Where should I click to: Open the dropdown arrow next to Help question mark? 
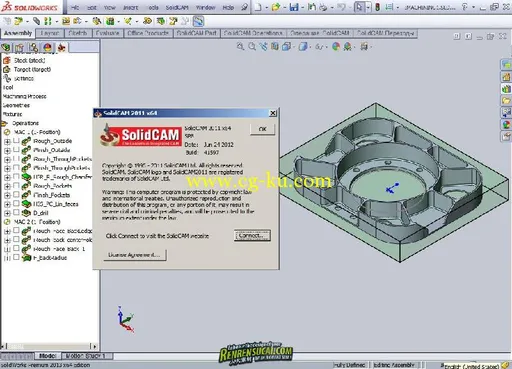tap(473, 7)
